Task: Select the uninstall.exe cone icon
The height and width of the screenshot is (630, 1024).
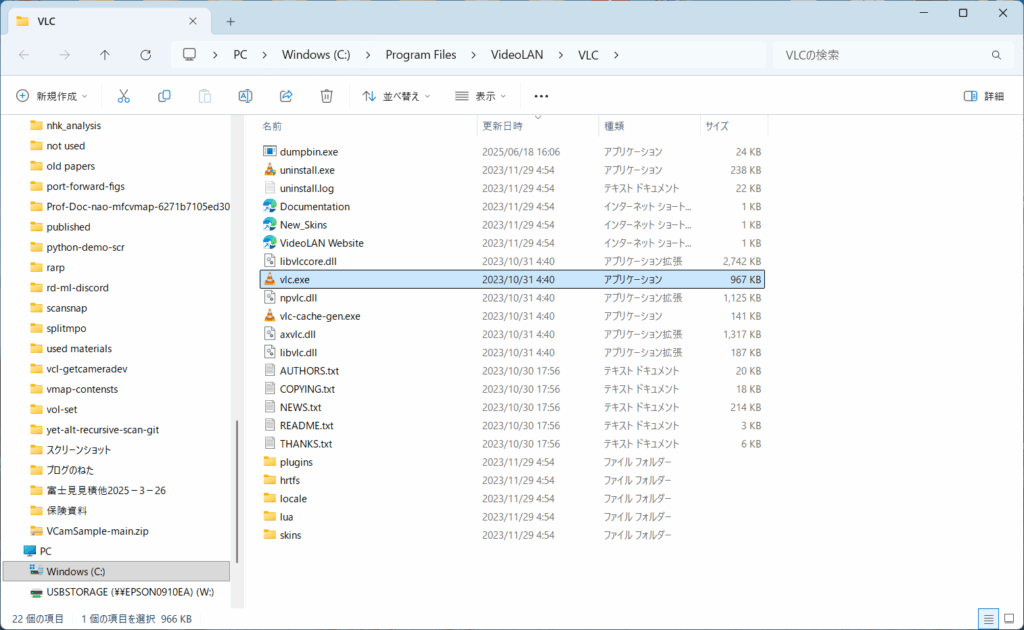Action: [x=270, y=169]
